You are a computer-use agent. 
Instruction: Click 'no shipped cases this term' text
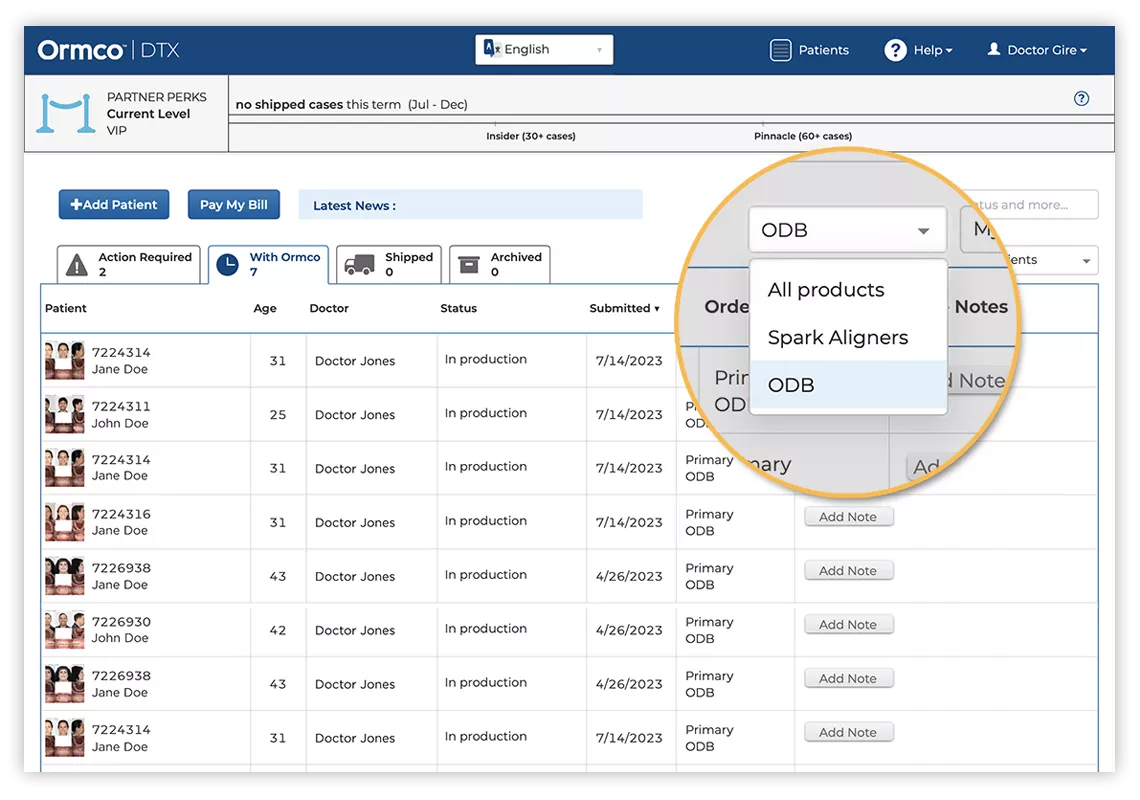[x=318, y=105]
